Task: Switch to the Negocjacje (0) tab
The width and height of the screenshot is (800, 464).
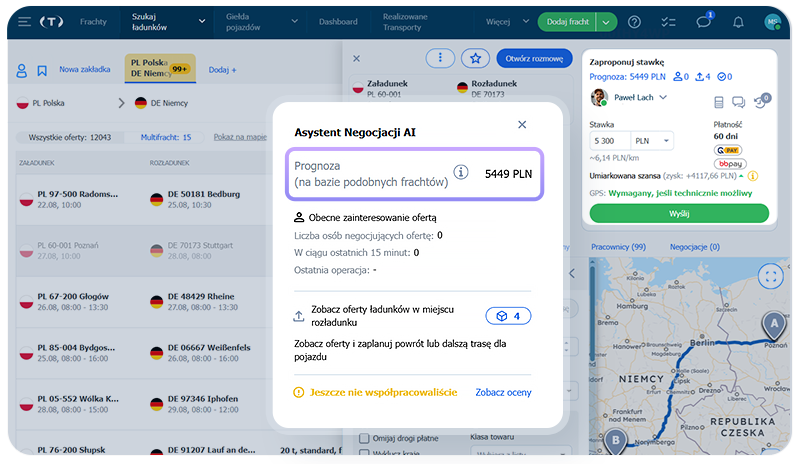Action: pyautogui.click(x=695, y=247)
